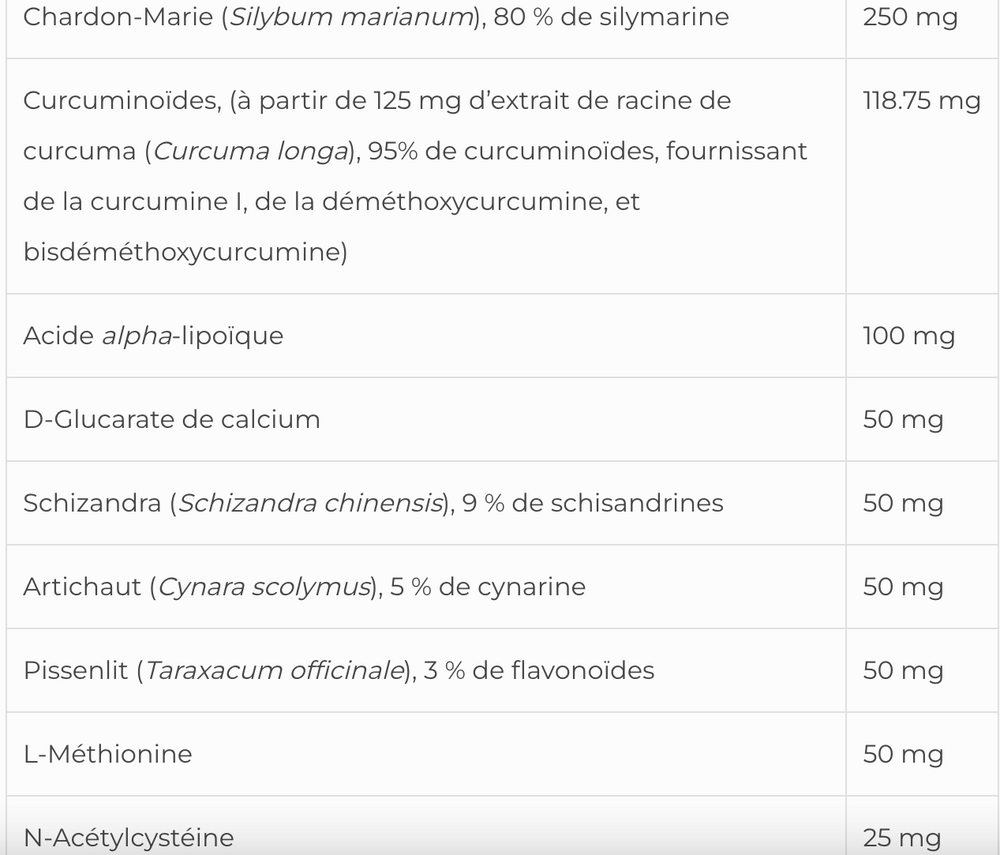Click the italic Schizandra chinensis text
The height and width of the screenshot is (855, 1000).
click(310, 503)
